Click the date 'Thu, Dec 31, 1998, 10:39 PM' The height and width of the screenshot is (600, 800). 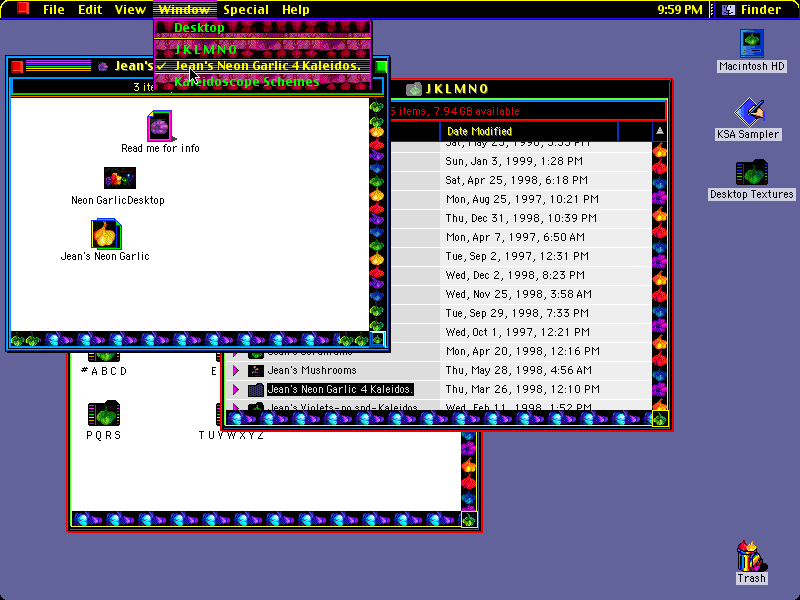pos(521,218)
